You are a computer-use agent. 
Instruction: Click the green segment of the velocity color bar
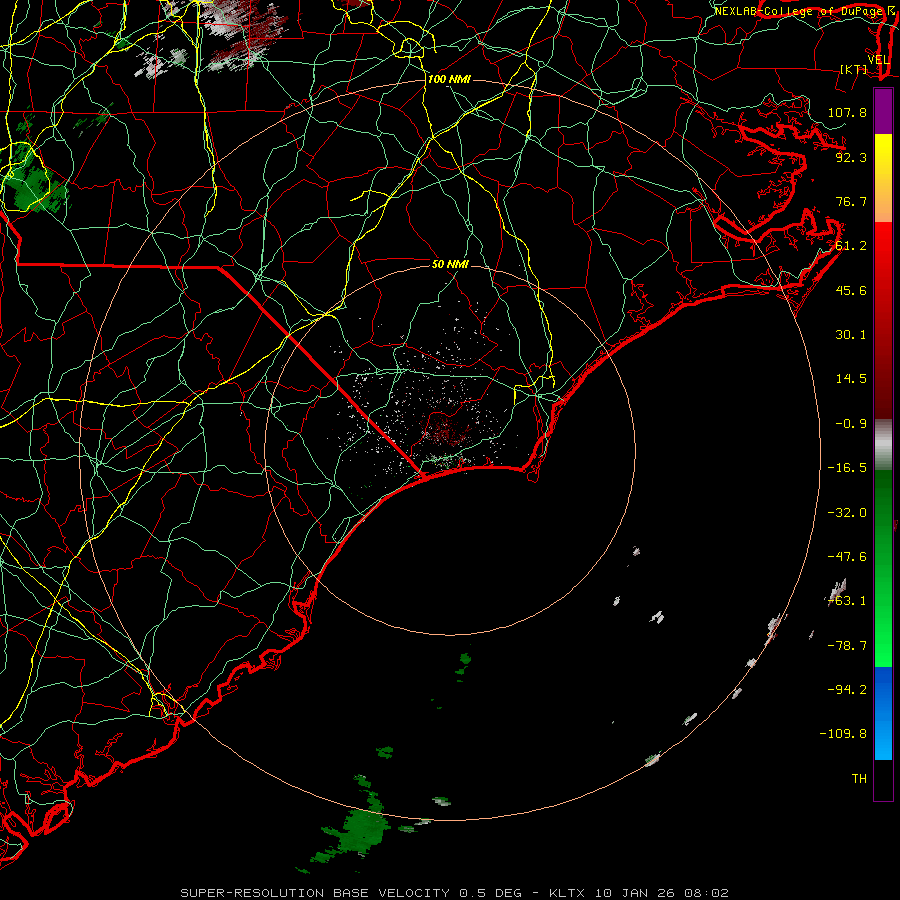click(x=883, y=568)
